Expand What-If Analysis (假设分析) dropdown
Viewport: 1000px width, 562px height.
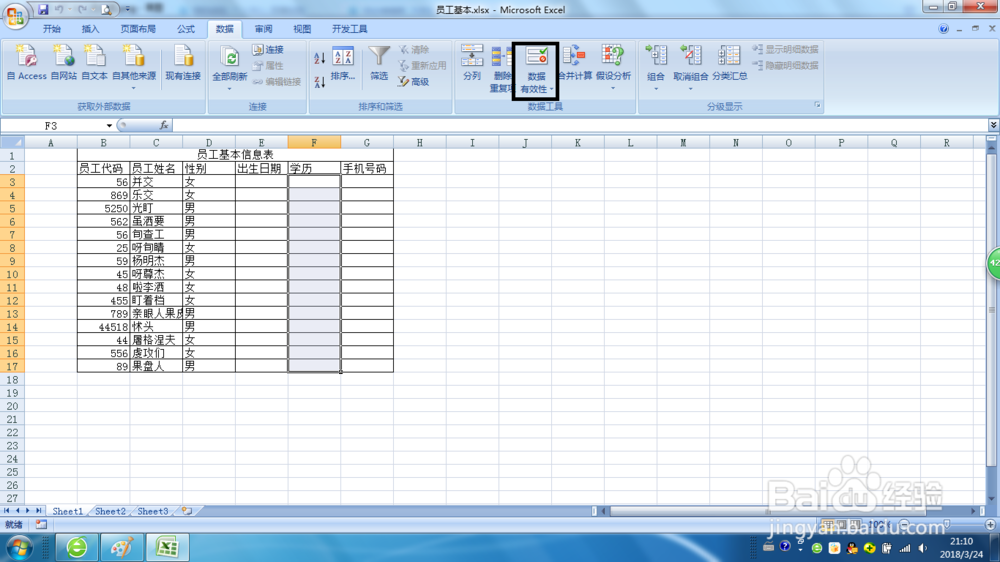[613, 88]
